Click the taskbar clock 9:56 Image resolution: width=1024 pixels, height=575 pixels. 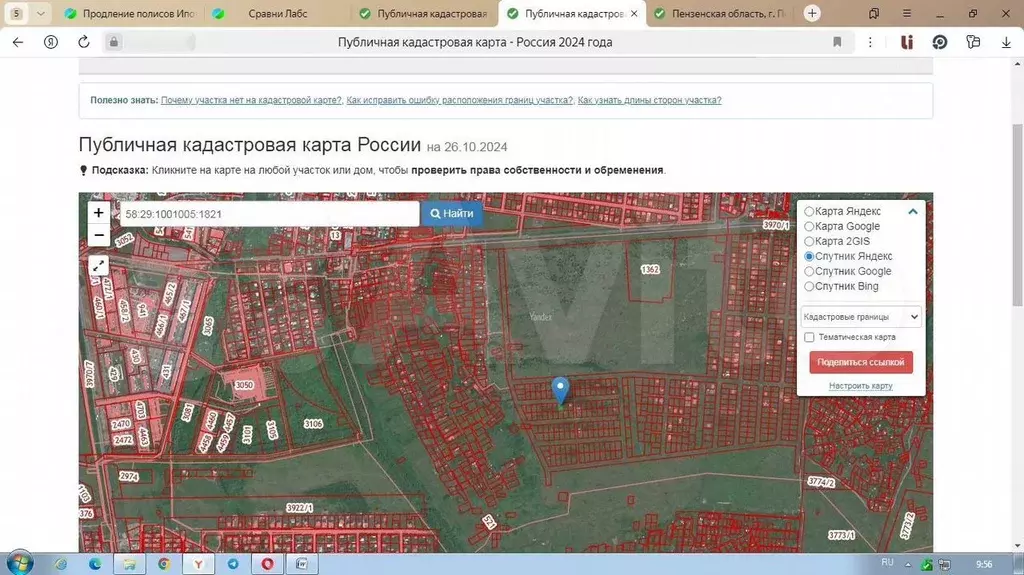click(x=984, y=564)
